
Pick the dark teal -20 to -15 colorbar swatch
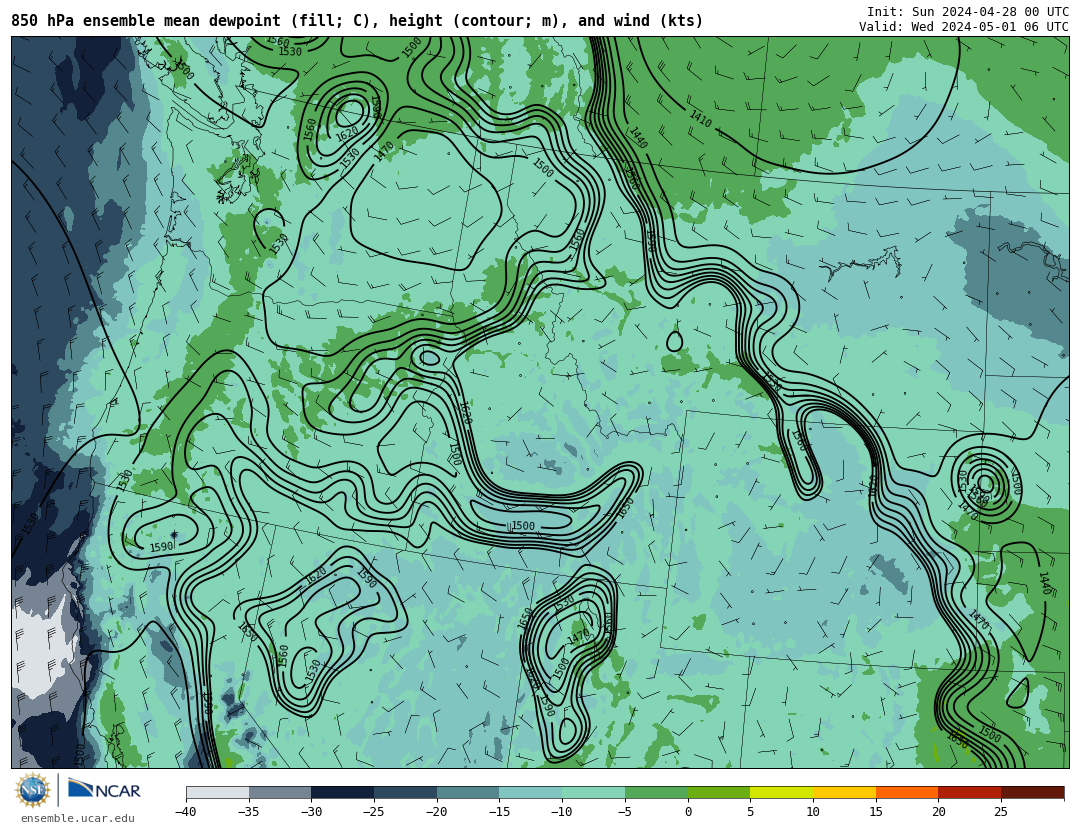(x=468, y=792)
